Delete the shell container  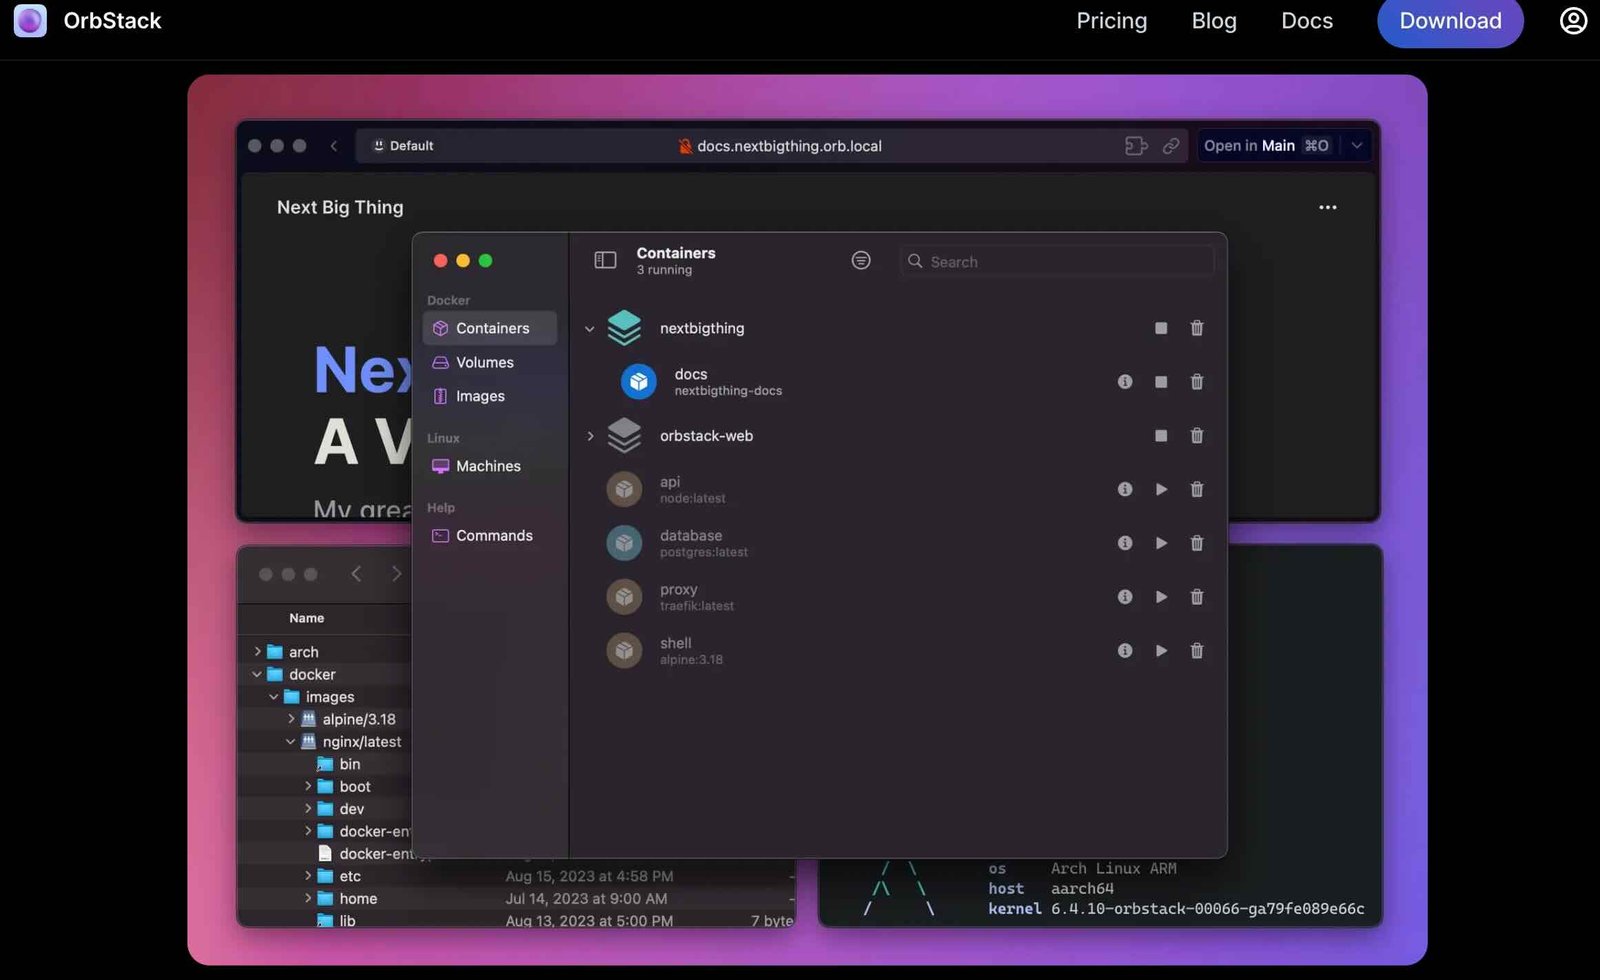(1197, 651)
